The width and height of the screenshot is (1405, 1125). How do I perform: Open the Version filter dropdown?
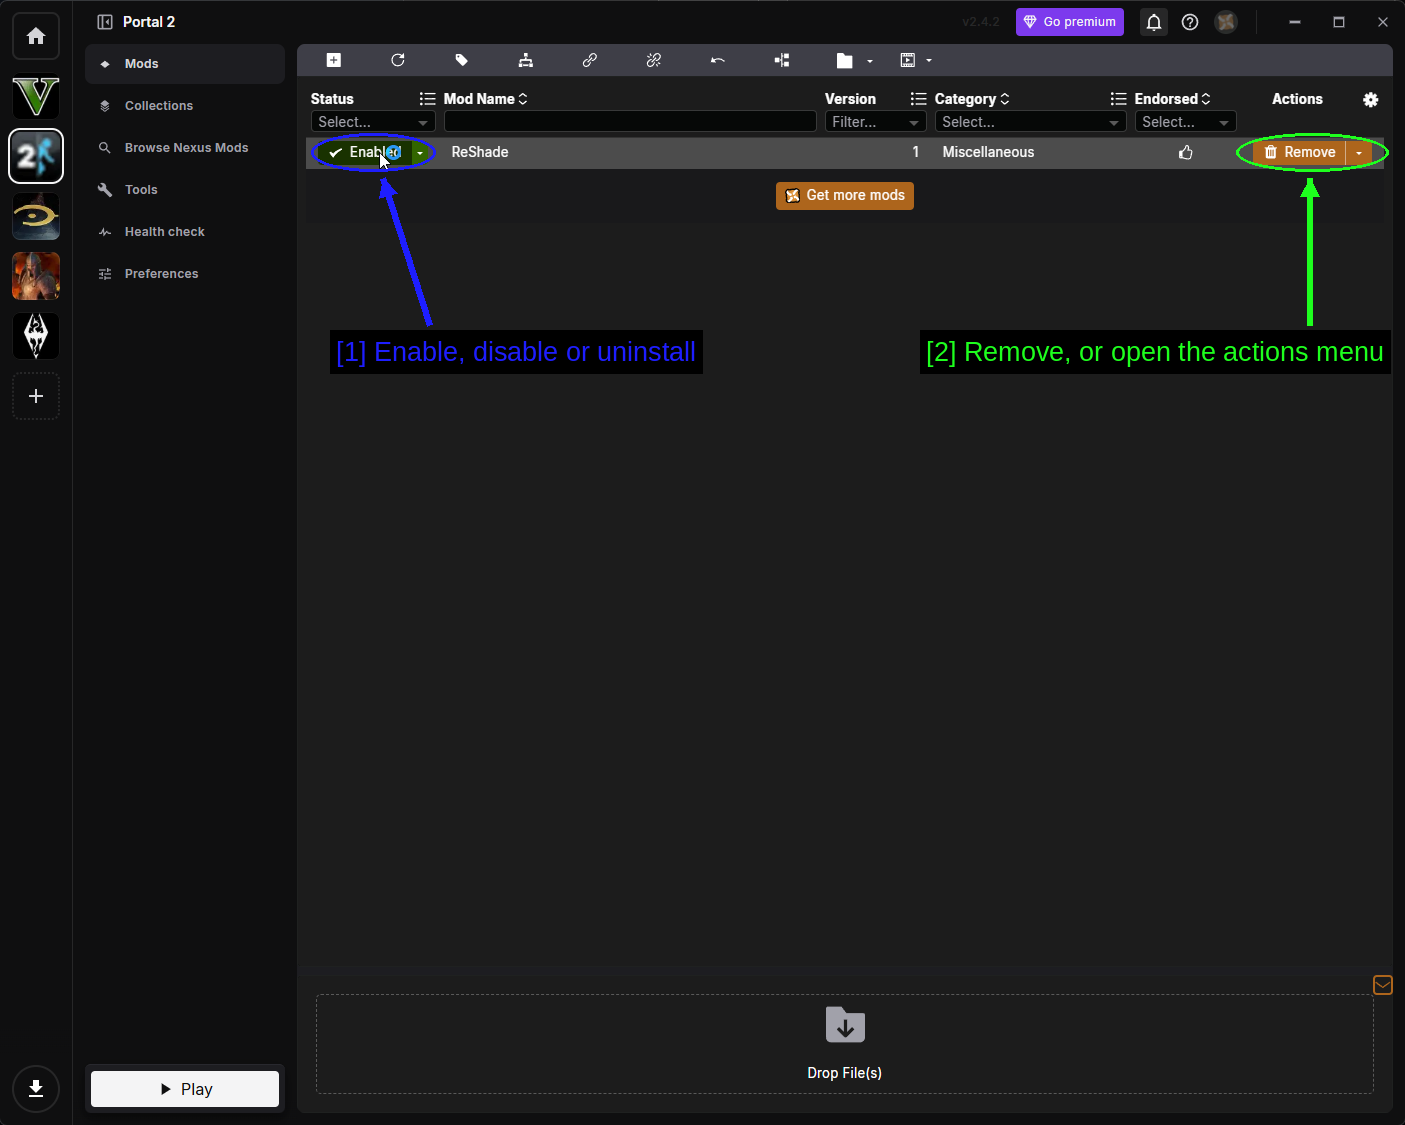[875, 122]
